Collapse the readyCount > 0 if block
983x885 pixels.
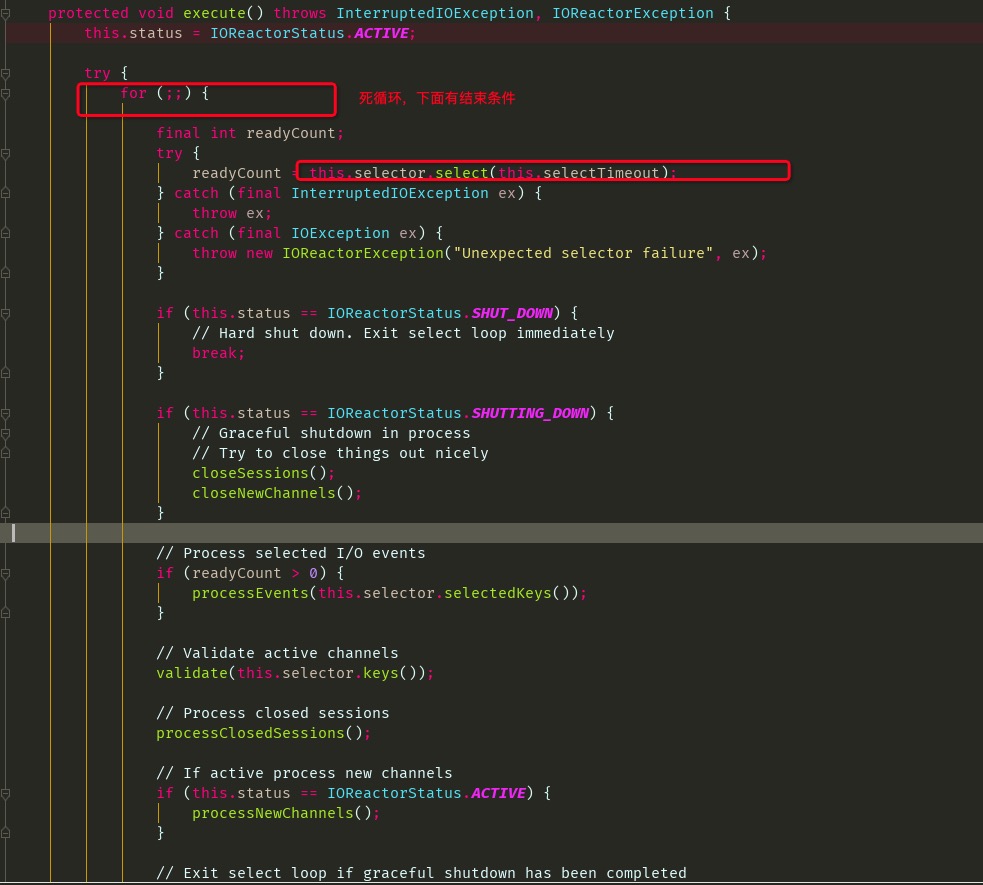5,572
